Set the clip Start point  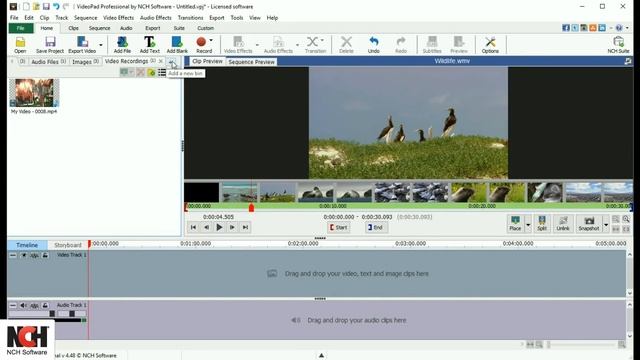pyautogui.click(x=338, y=227)
